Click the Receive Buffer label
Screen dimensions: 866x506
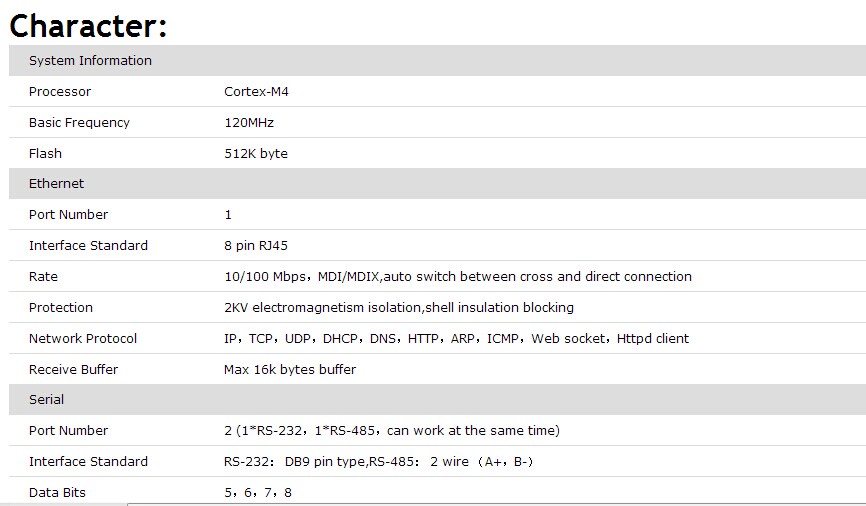point(73,370)
